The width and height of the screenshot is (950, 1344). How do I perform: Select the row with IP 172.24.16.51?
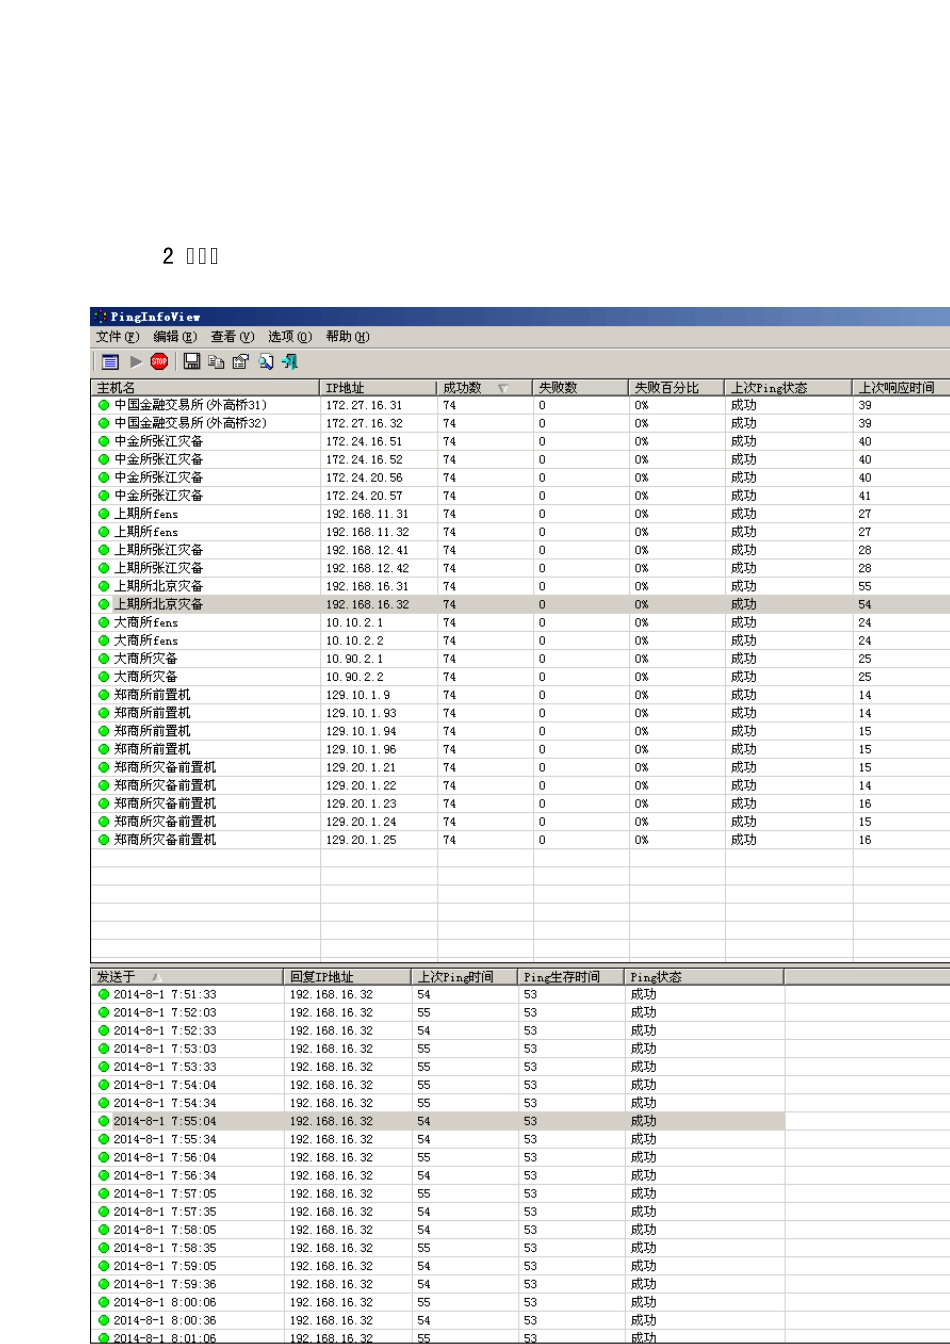pyautogui.click(x=520, y=442)
